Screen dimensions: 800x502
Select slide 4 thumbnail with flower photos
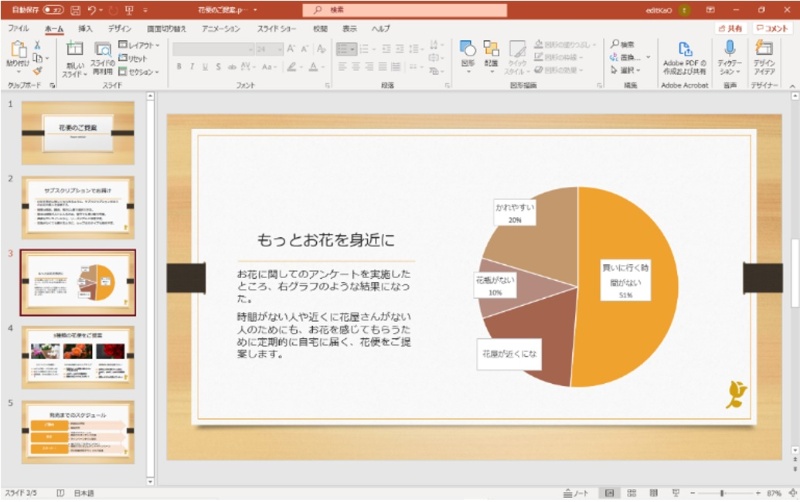coord(78,358)
